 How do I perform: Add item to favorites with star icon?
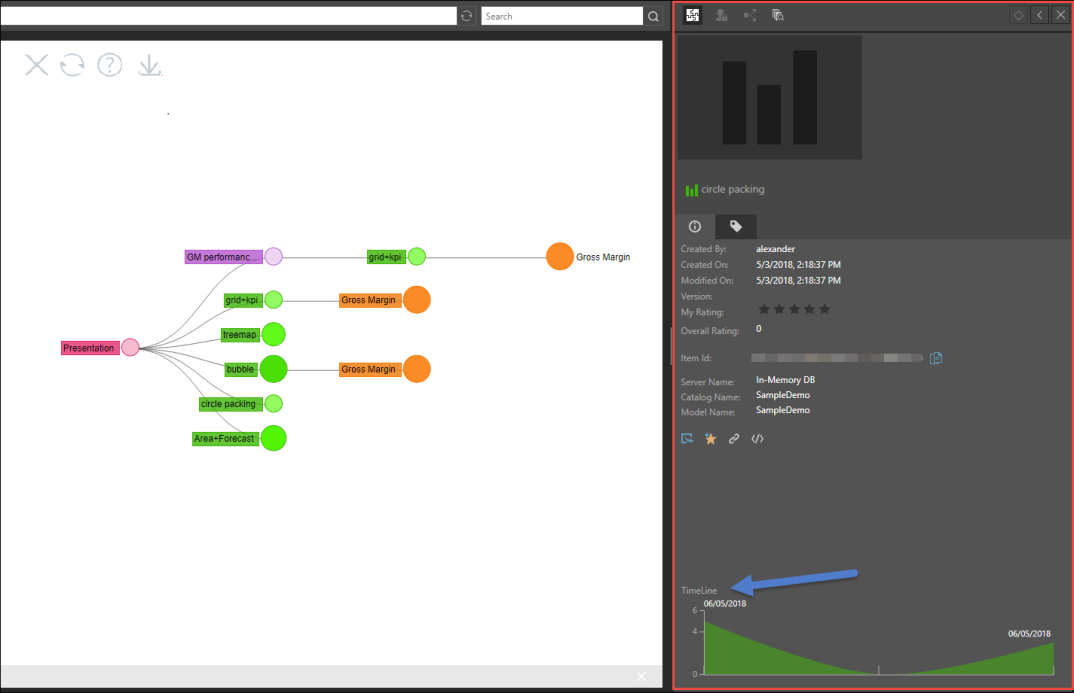711,438
